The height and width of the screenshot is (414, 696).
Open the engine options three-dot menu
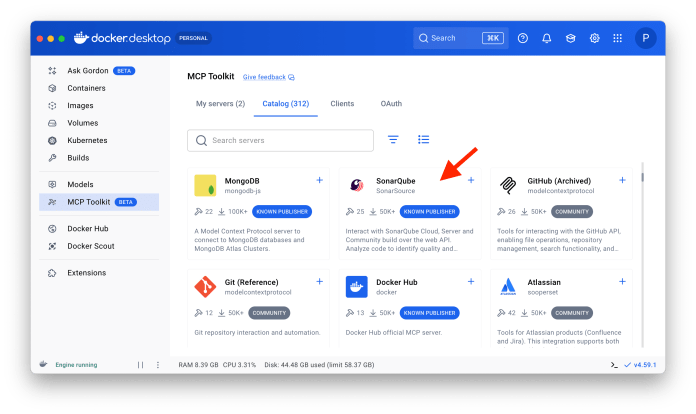[x=158, y=365]
